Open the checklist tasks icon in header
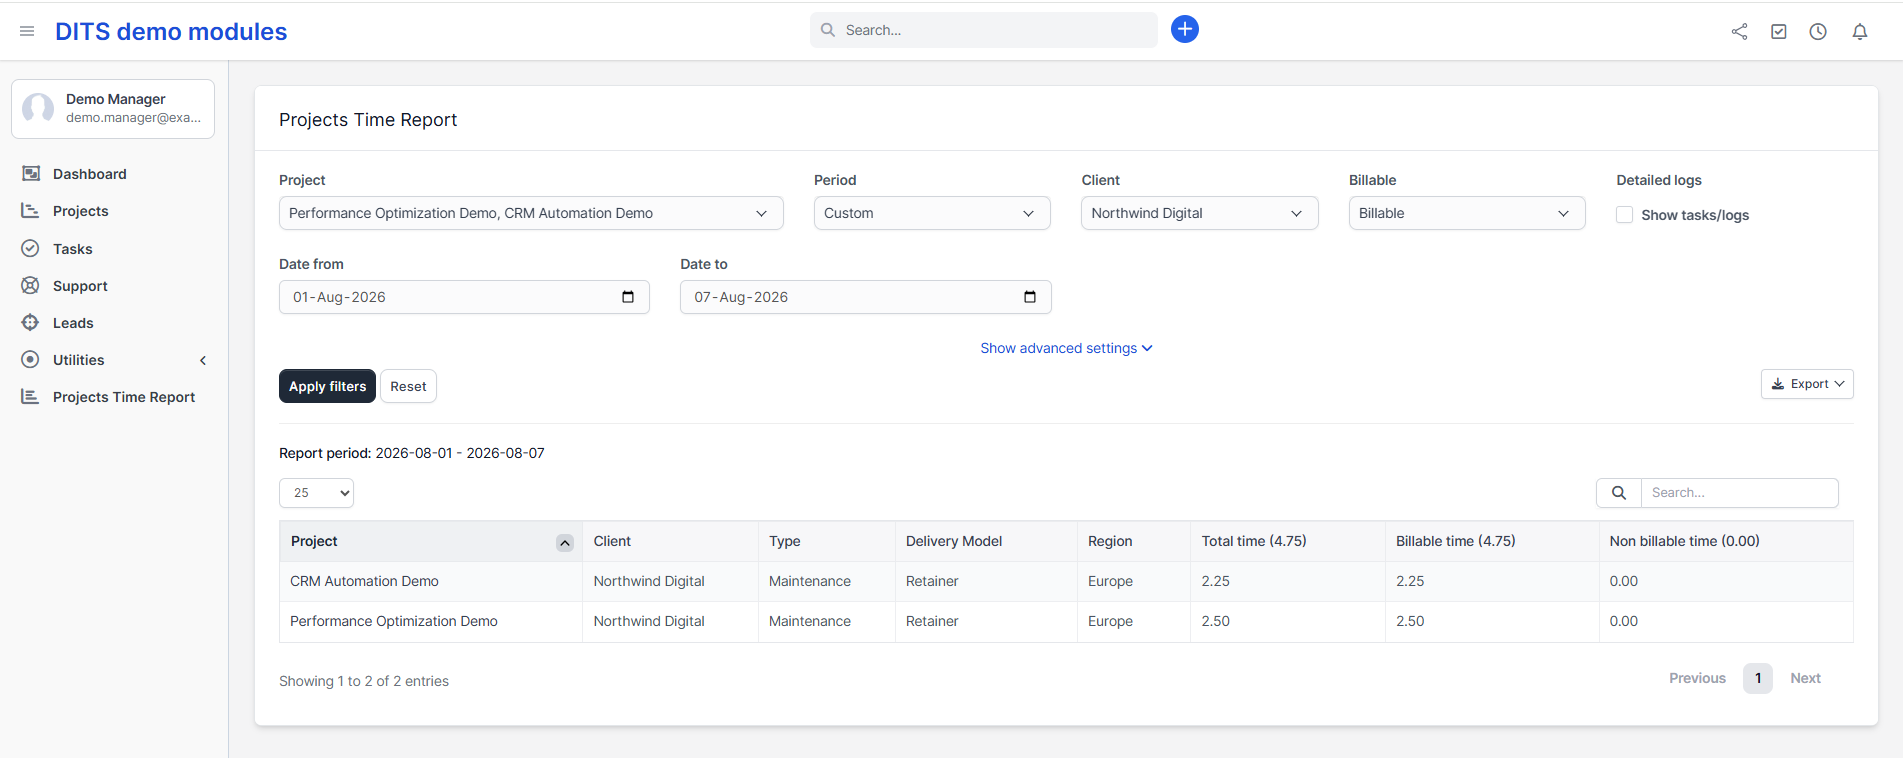 (1779, 31)
